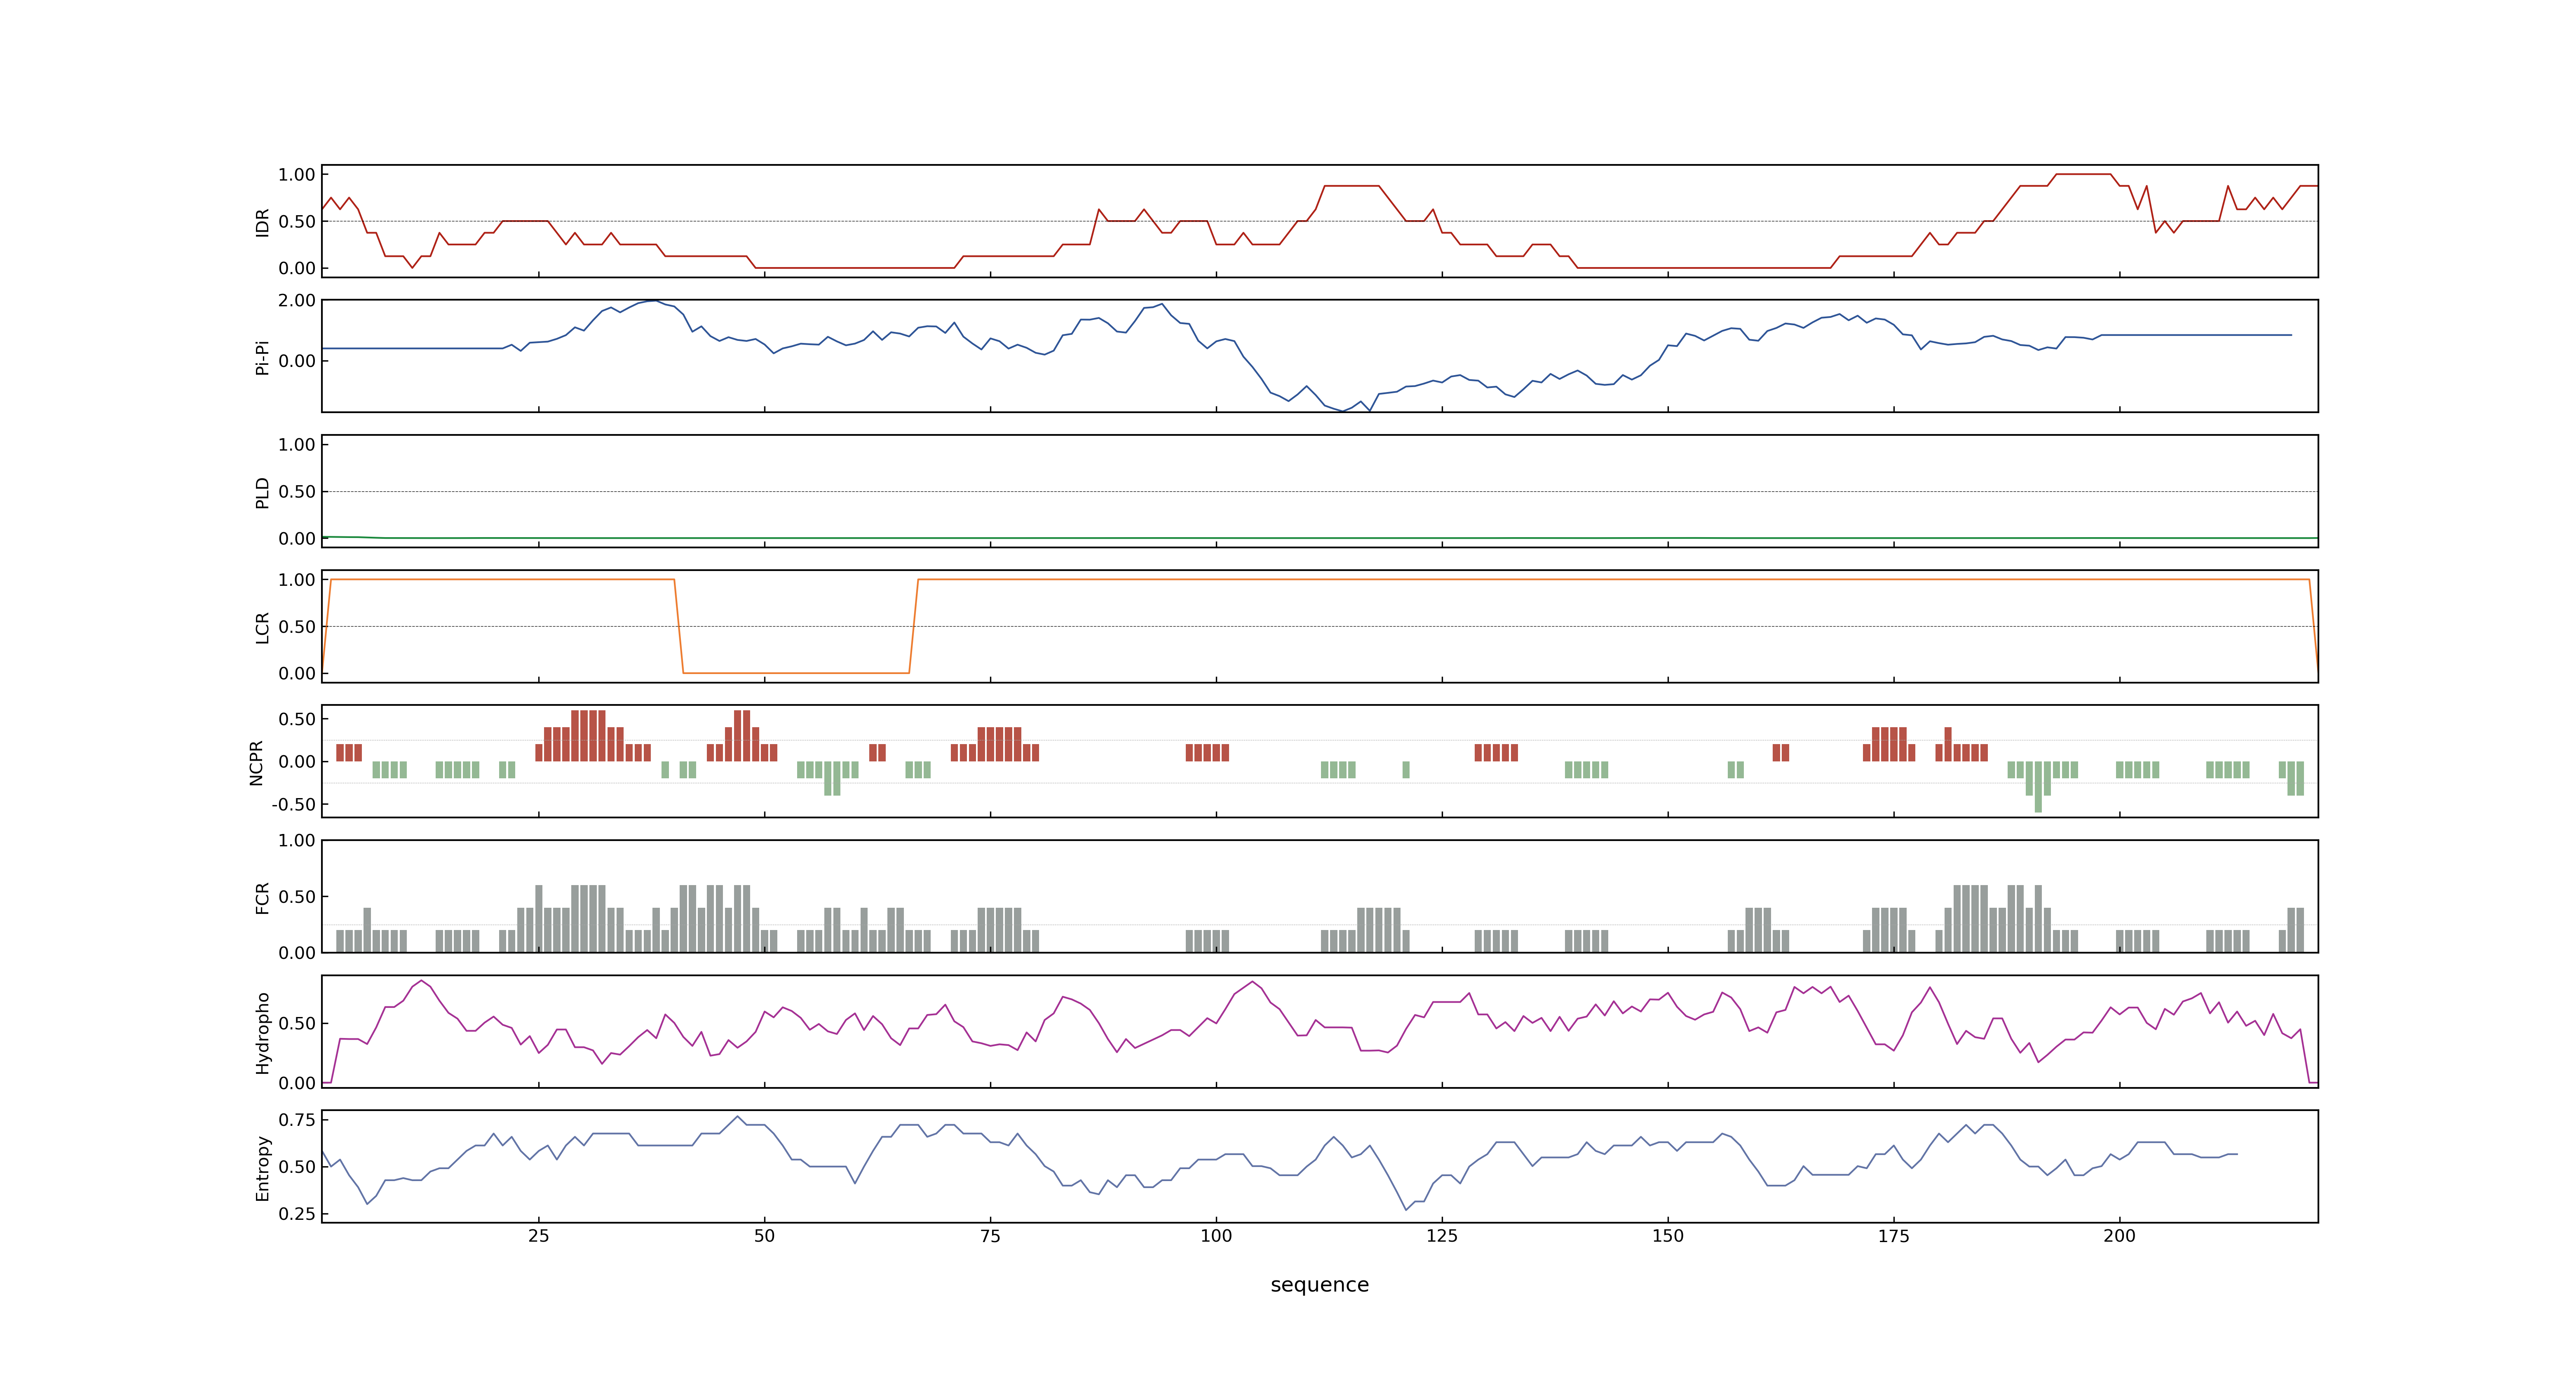Click x-axis tick label 75
Viewport: 2576px width, 1374px height.
990,1236
